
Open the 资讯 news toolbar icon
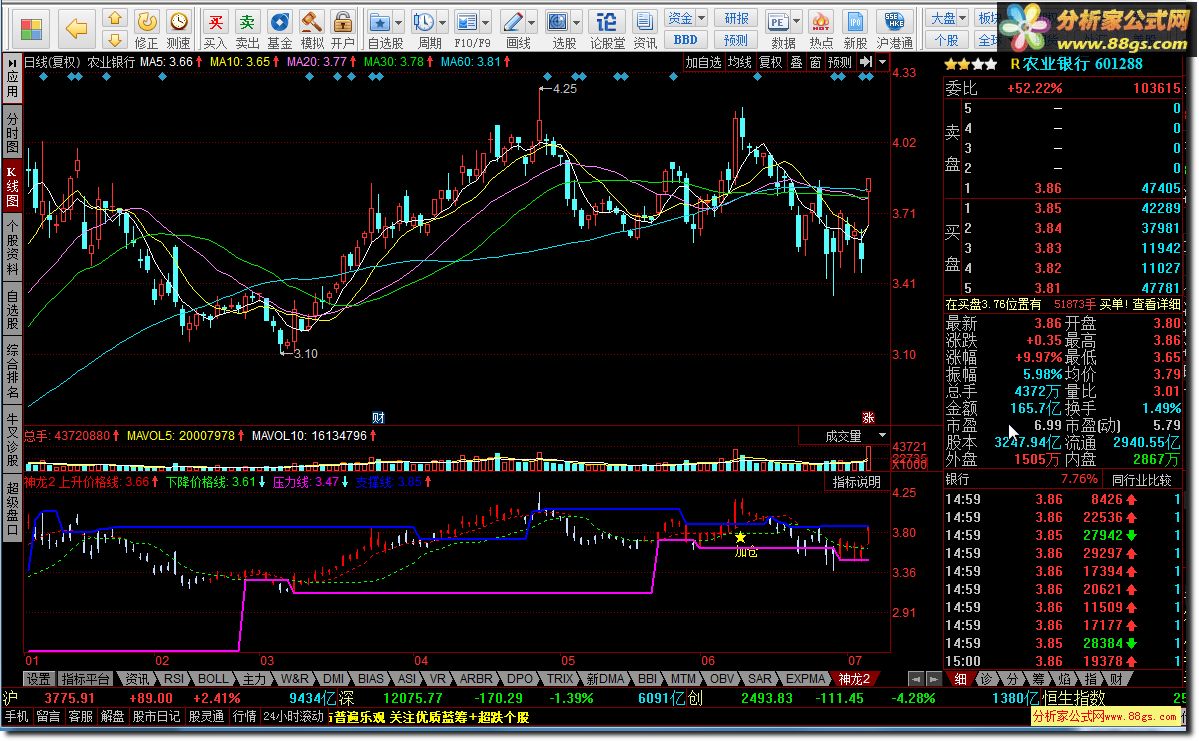tap(645, 30)
